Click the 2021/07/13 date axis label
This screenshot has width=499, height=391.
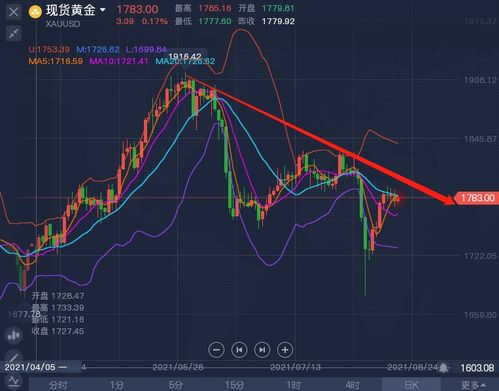click(x=295, y=367)
